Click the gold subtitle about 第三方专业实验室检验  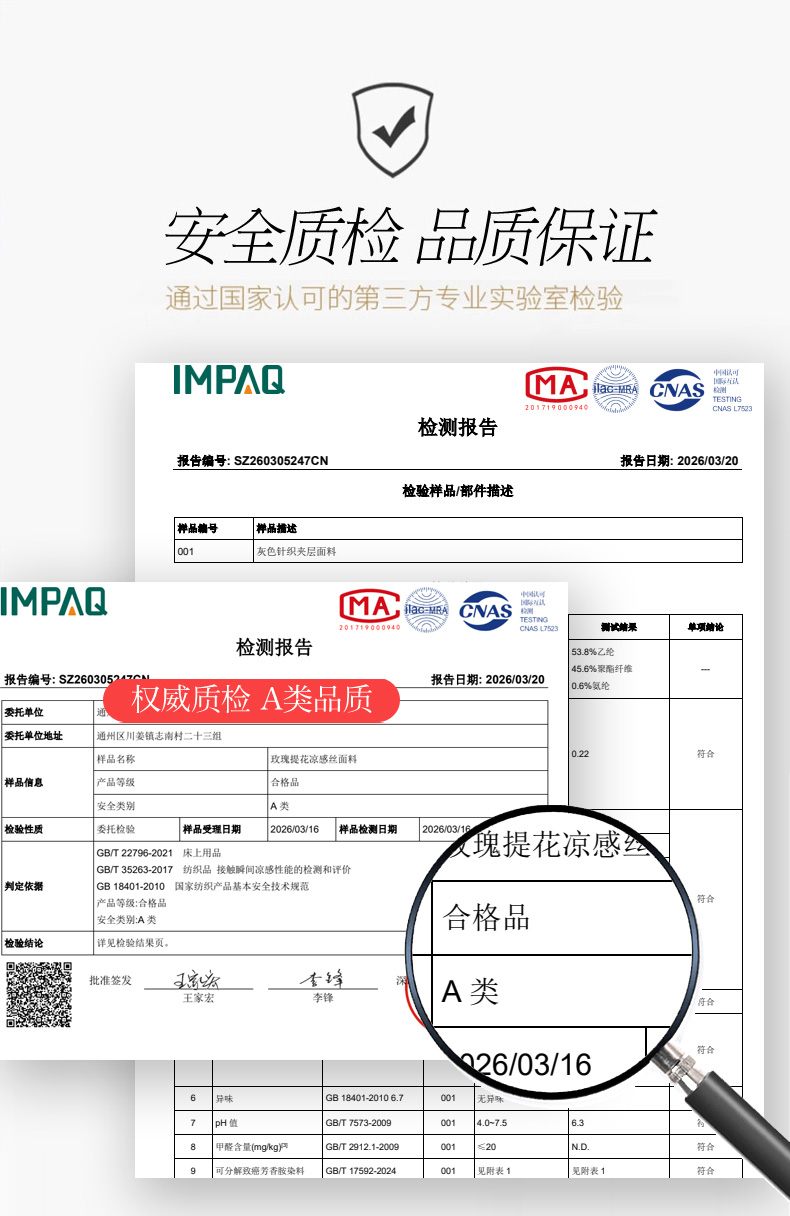point(394,298)
